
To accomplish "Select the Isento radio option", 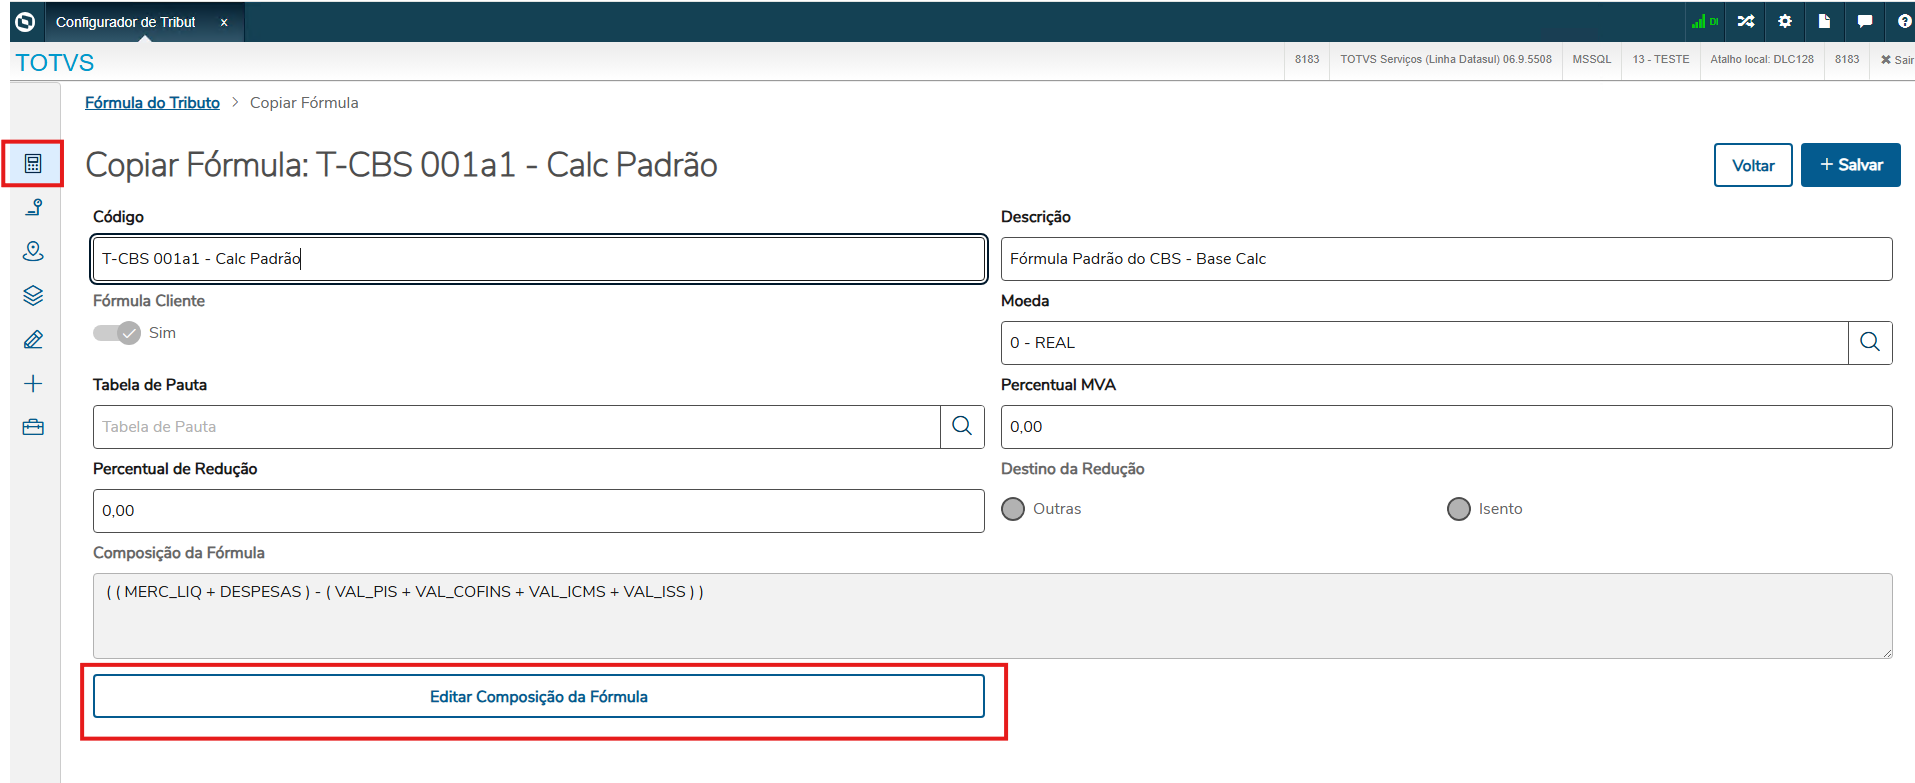I will 1459,509.
